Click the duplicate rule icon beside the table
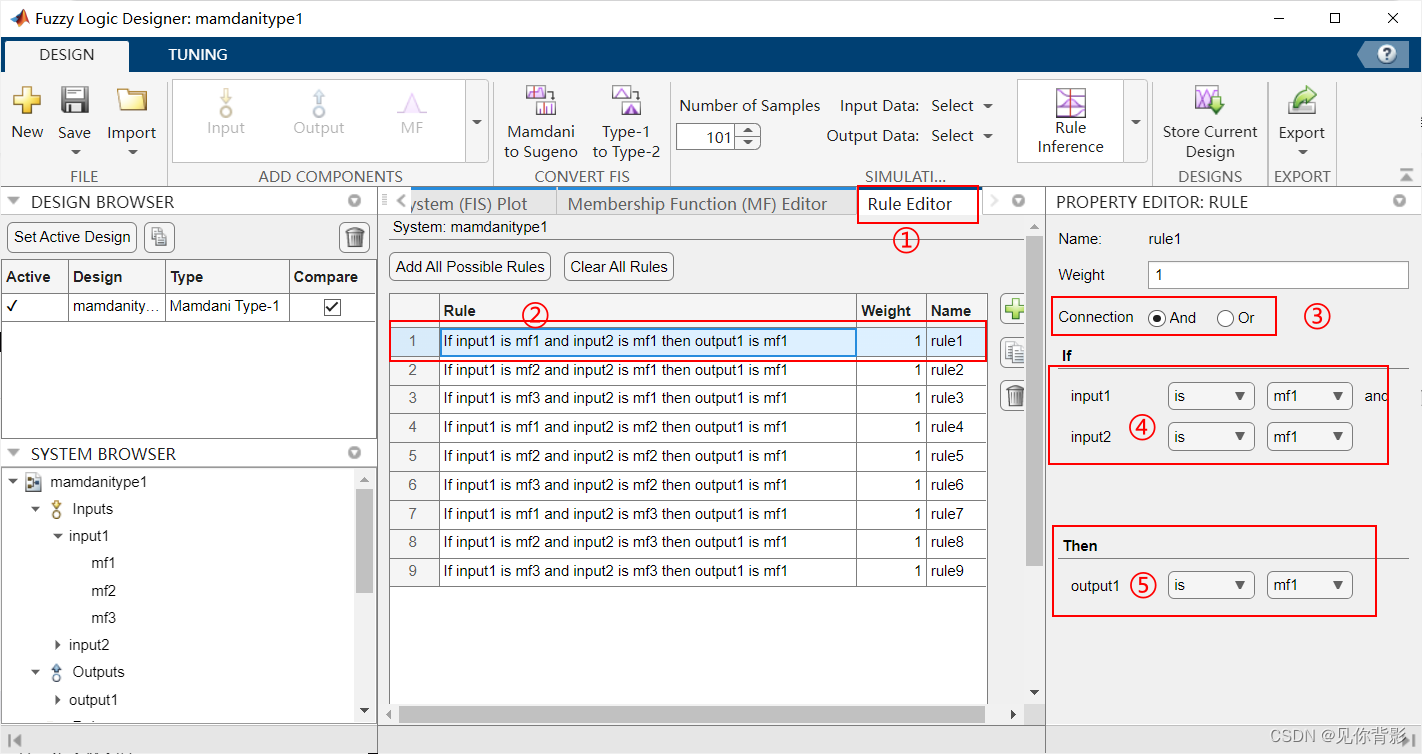This screenshot has width=1422, height=754. (1014, 353)
